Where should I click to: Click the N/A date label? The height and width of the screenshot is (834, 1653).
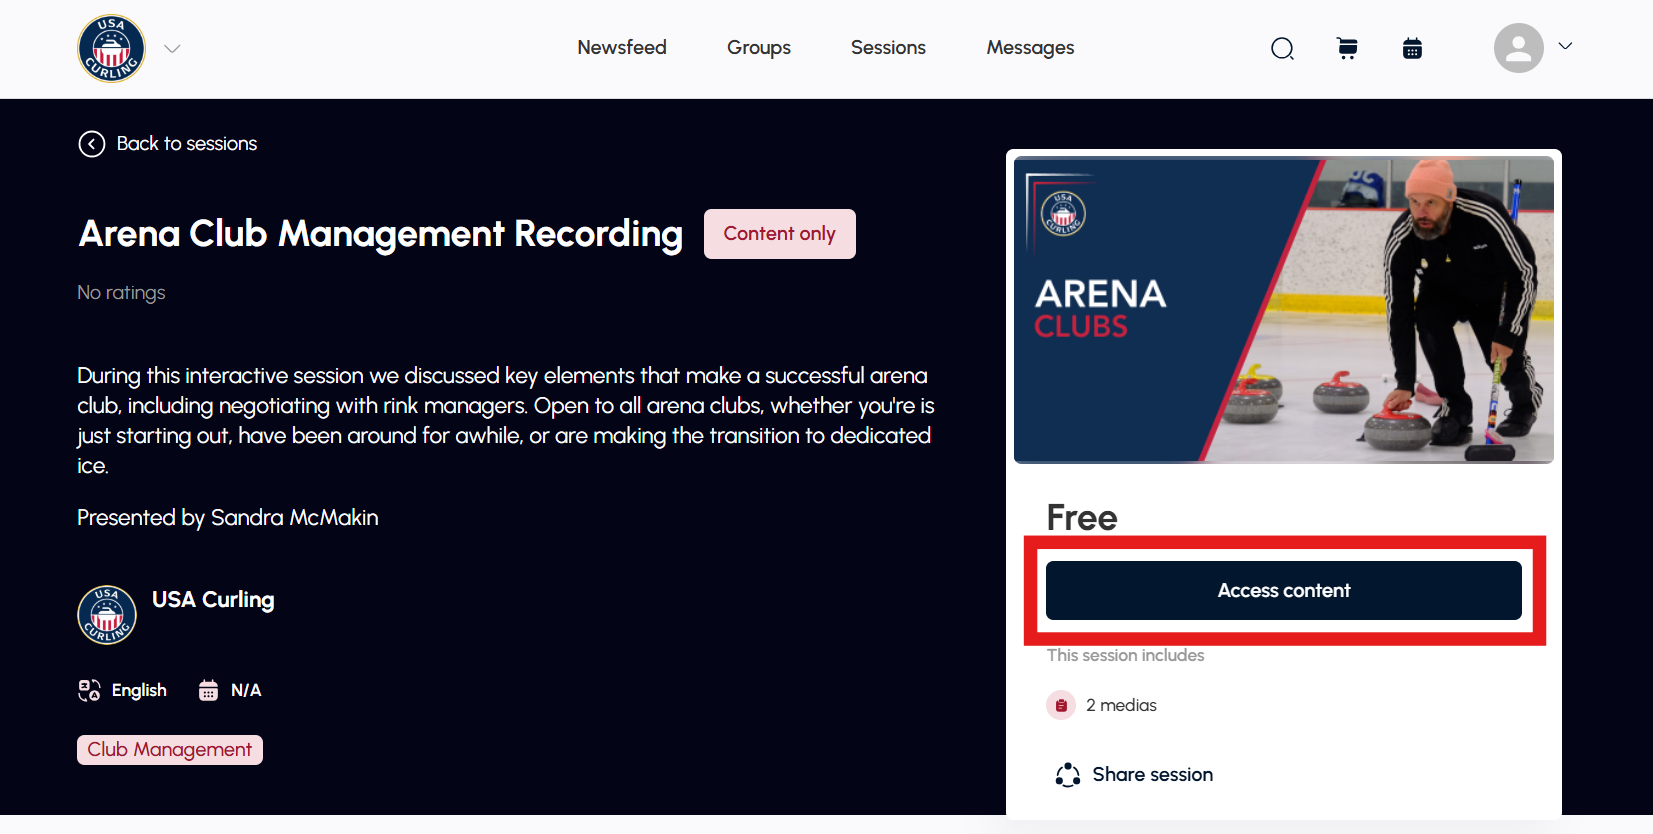point(246,690)
